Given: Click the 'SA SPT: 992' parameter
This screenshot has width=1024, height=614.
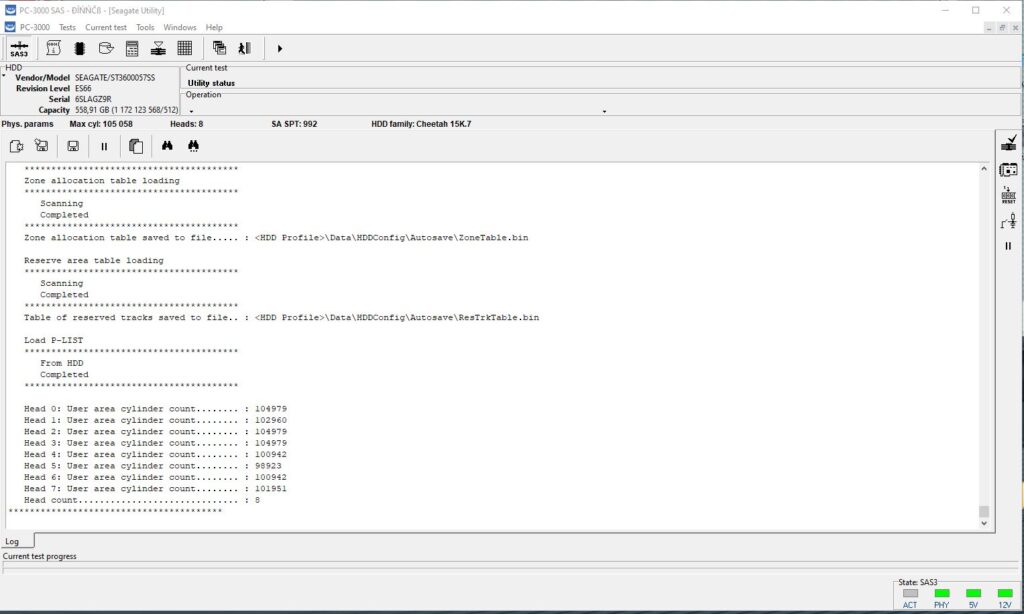Looking at the screenshot, I should 295,124.
